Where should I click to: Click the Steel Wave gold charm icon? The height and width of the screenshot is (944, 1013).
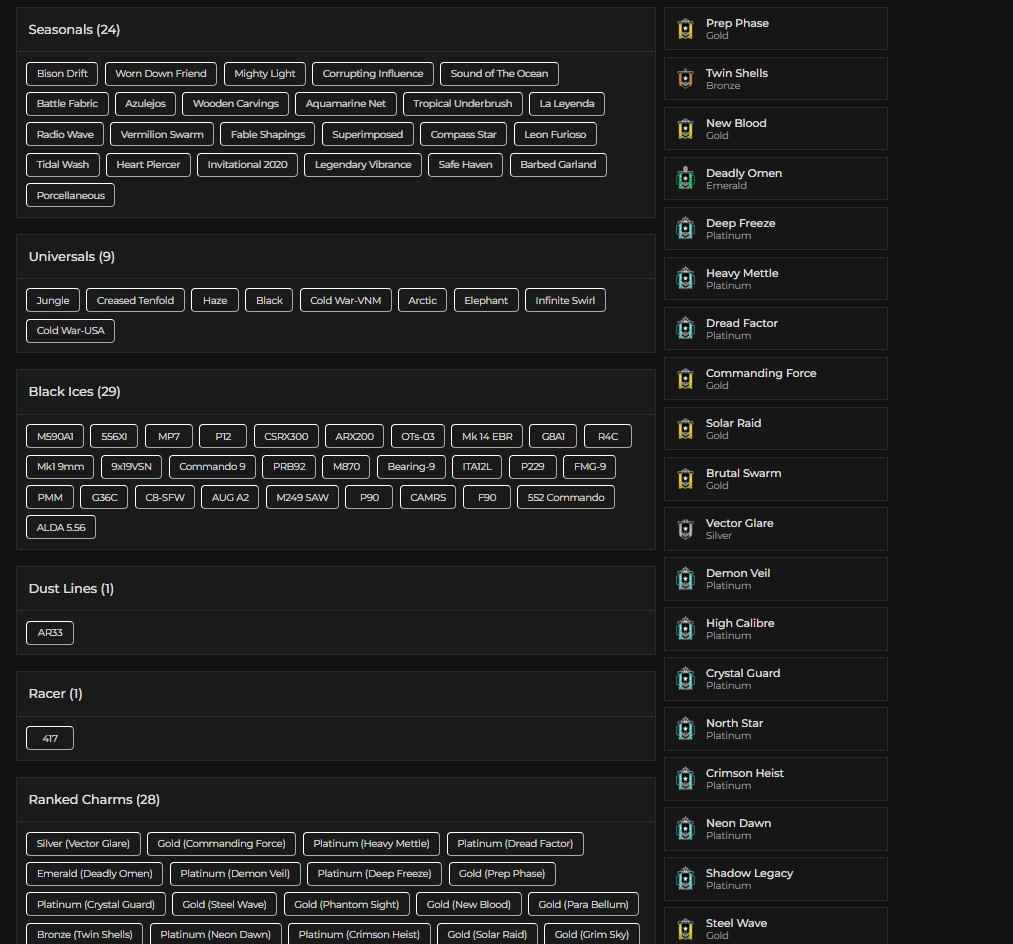(x=686, y=929)
